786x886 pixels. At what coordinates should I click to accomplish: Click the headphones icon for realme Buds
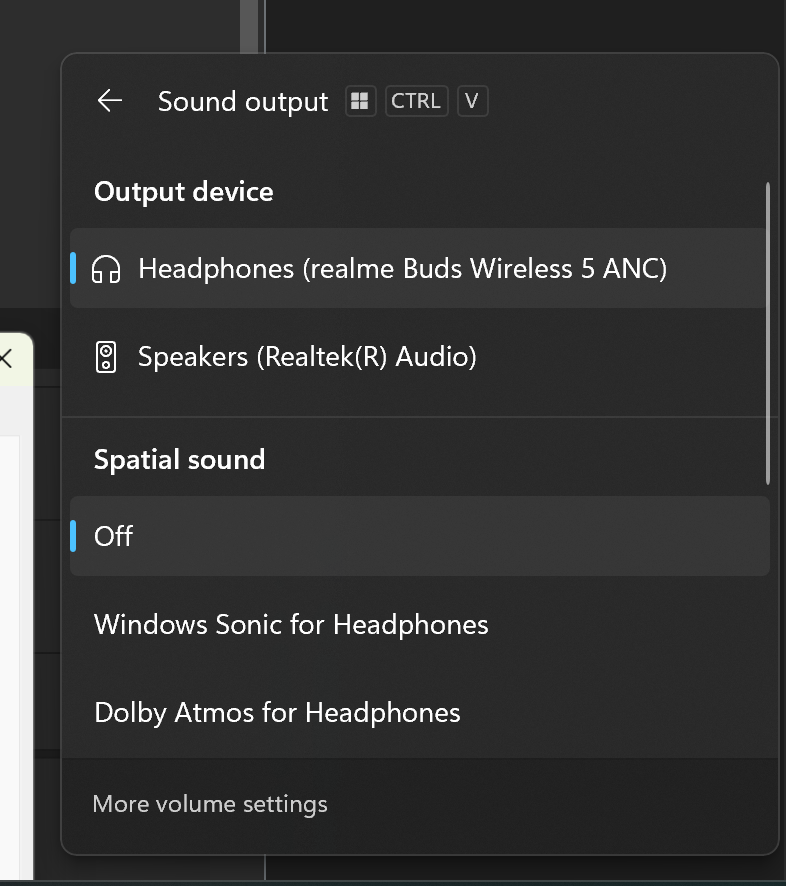(x=106, y=269)
